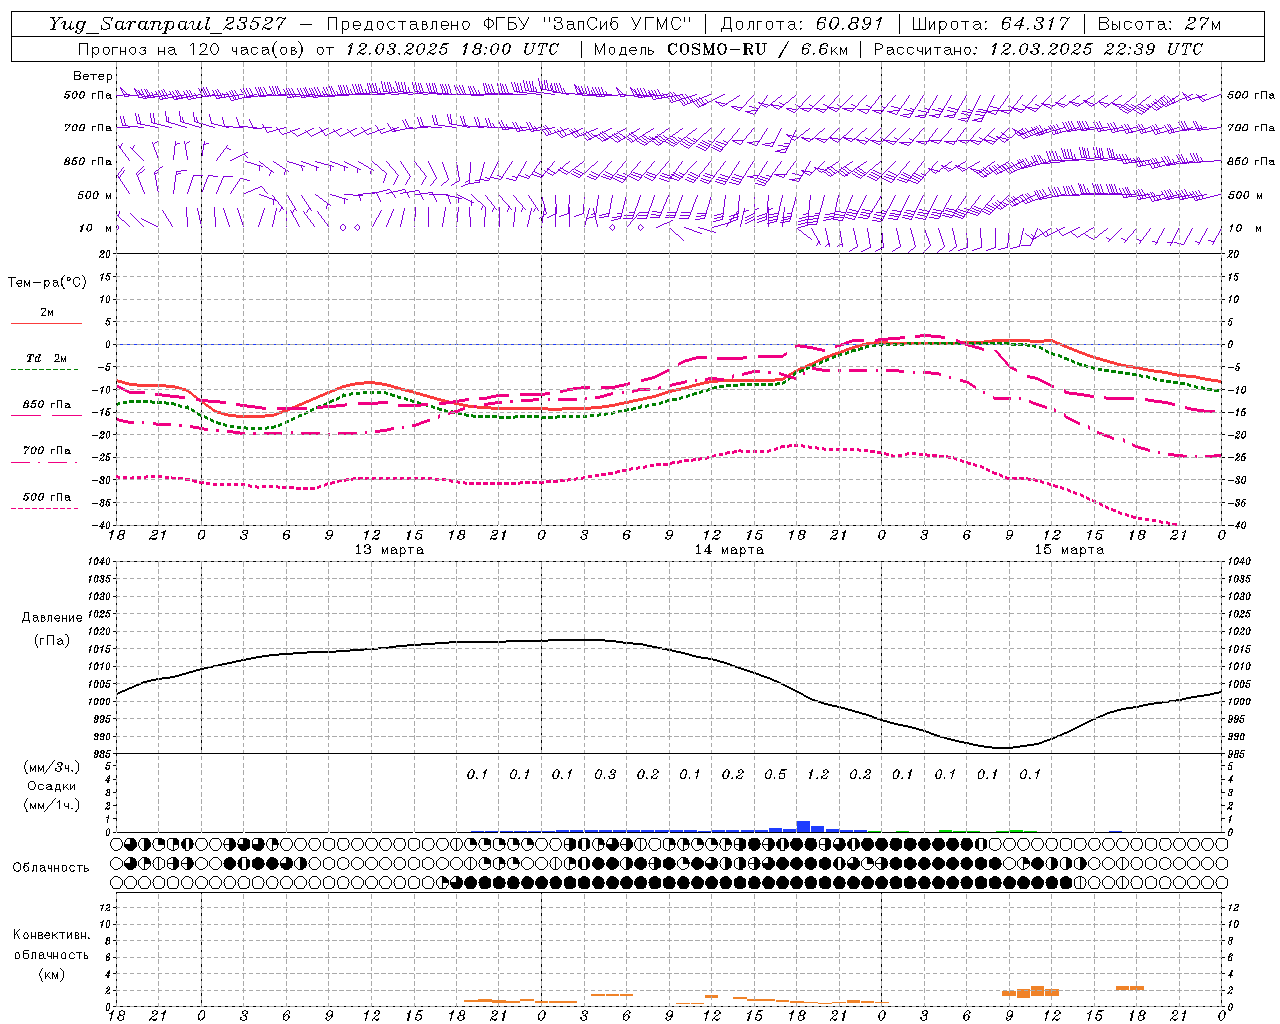This screenshot has width=1280, height=1024.
Task: Click the dashed line sample under Td 2м
Action: tap(46, 370)
